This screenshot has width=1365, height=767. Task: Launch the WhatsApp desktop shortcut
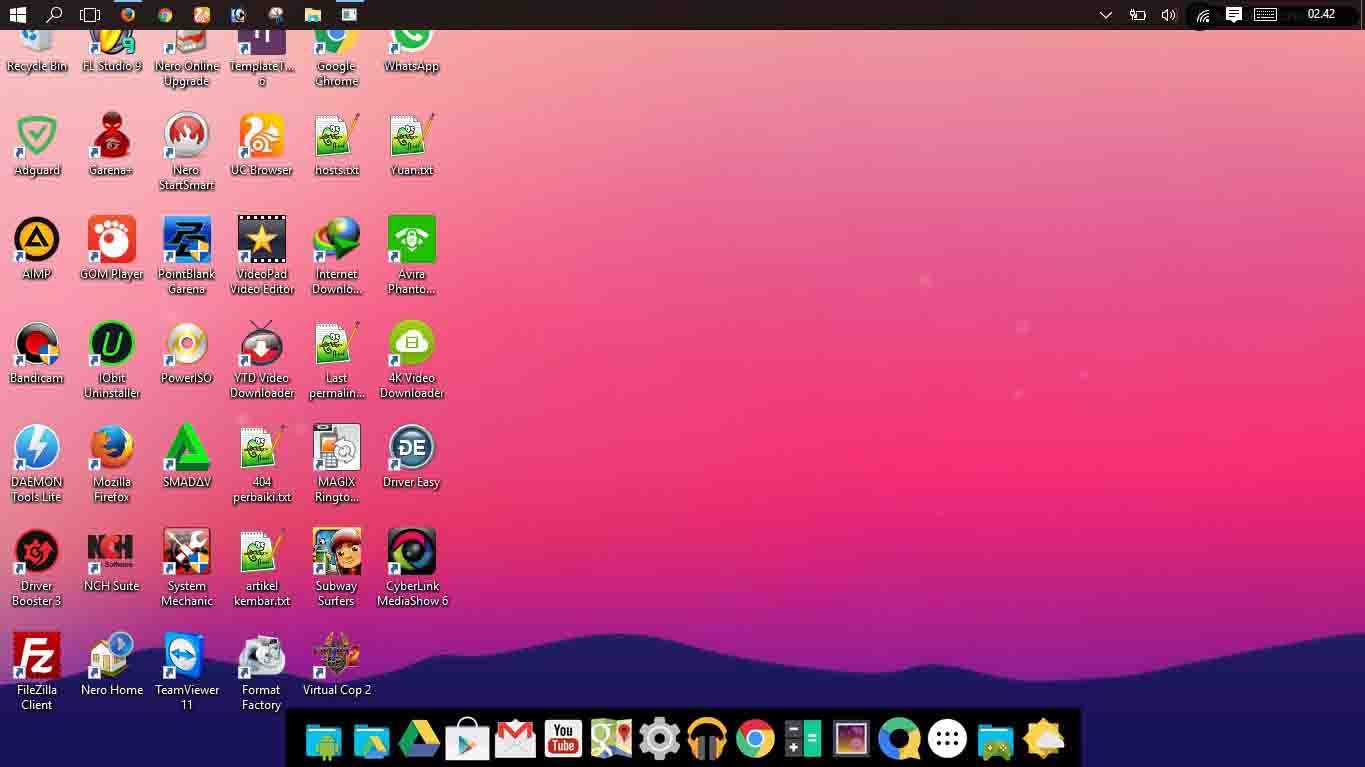[412, 52]
